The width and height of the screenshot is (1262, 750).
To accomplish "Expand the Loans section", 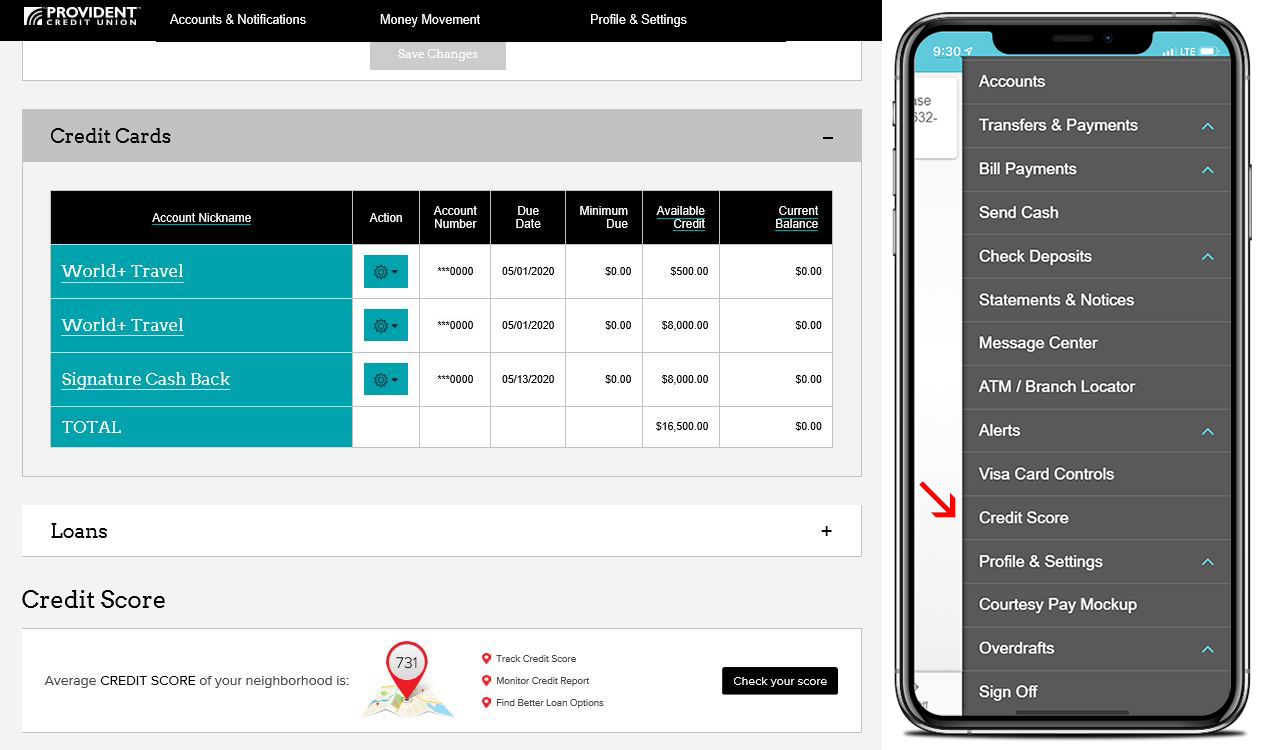I will pos(826,531).
